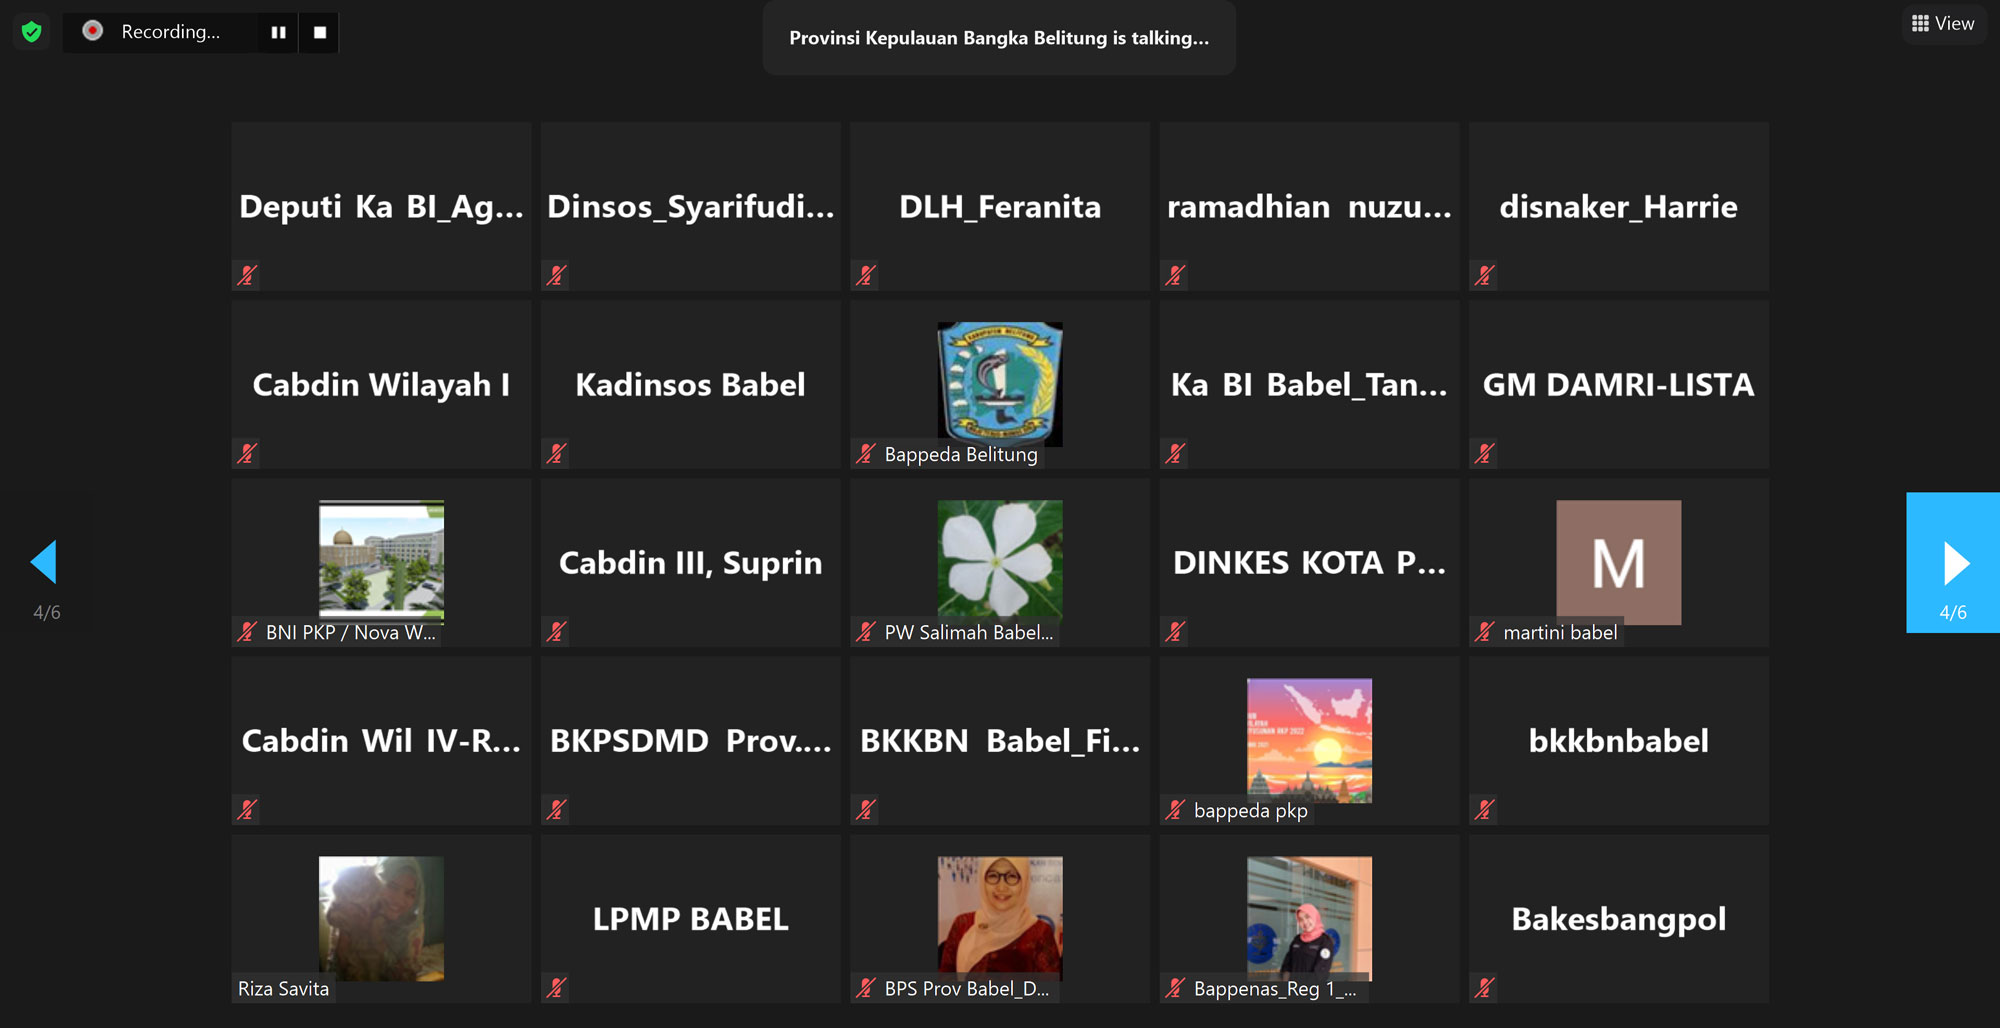The width and height of the screenshot is (2000, 1028).
Task: Stop the recording
Action: coord(320,32)
